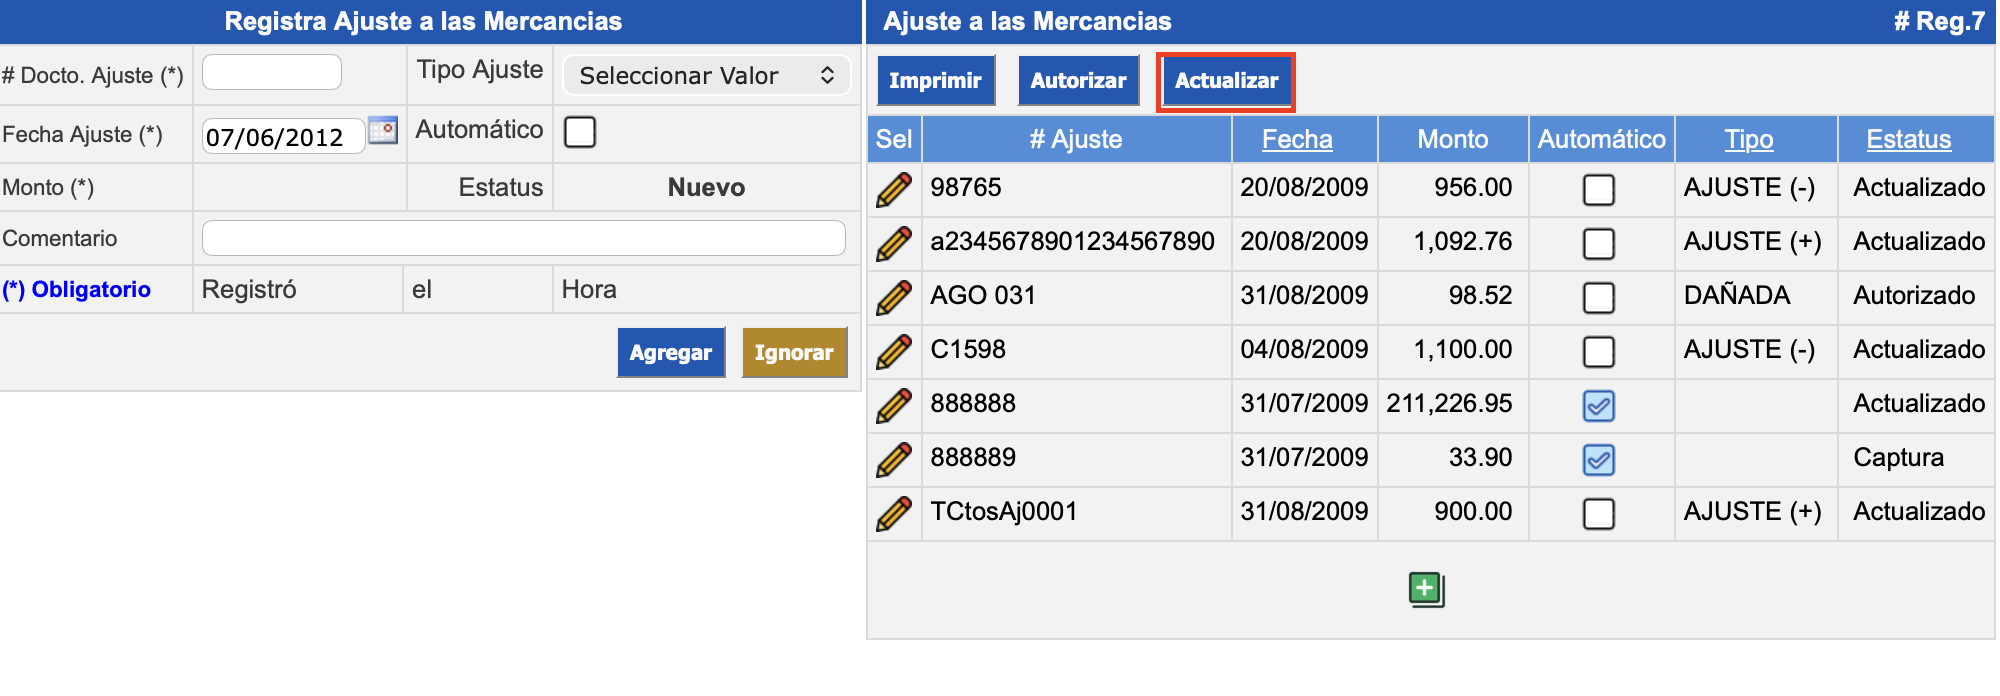2000x696 pixels.
Task: Click the Ignorar button
Action: 794,352
